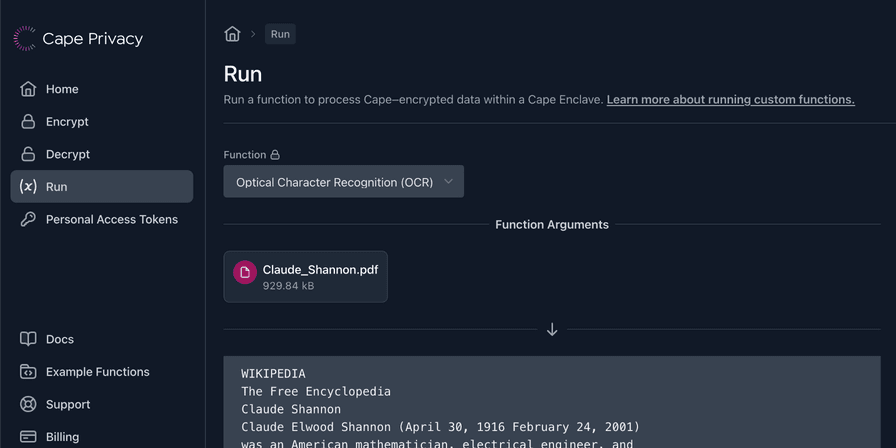Click the open padlock Decrypt icon
The width and height of the screenshot is (896, 448).
coord(28,154)
